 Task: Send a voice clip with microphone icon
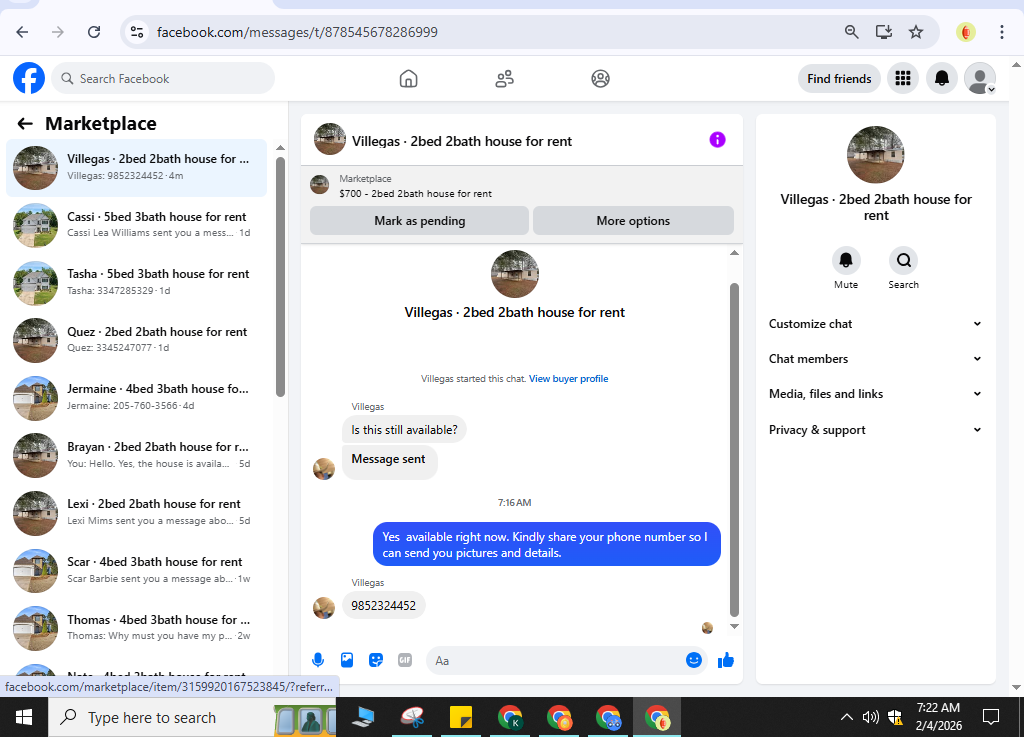(318, 660)
